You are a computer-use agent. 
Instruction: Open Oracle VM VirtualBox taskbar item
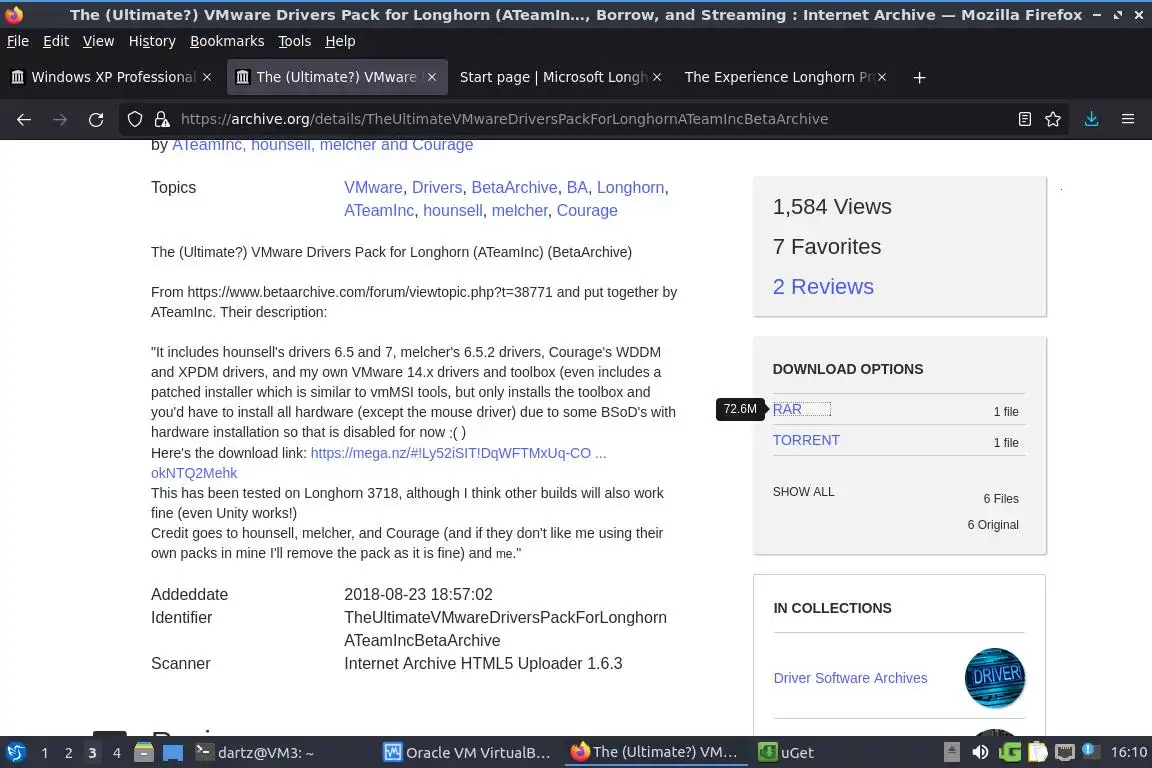[468, 753]
